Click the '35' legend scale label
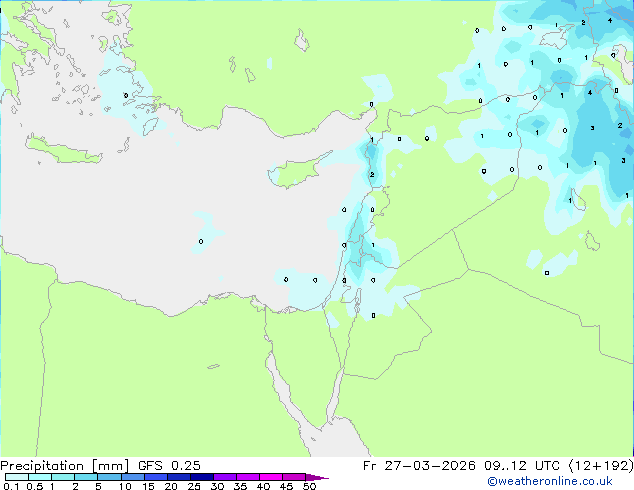 click(240, 486)
